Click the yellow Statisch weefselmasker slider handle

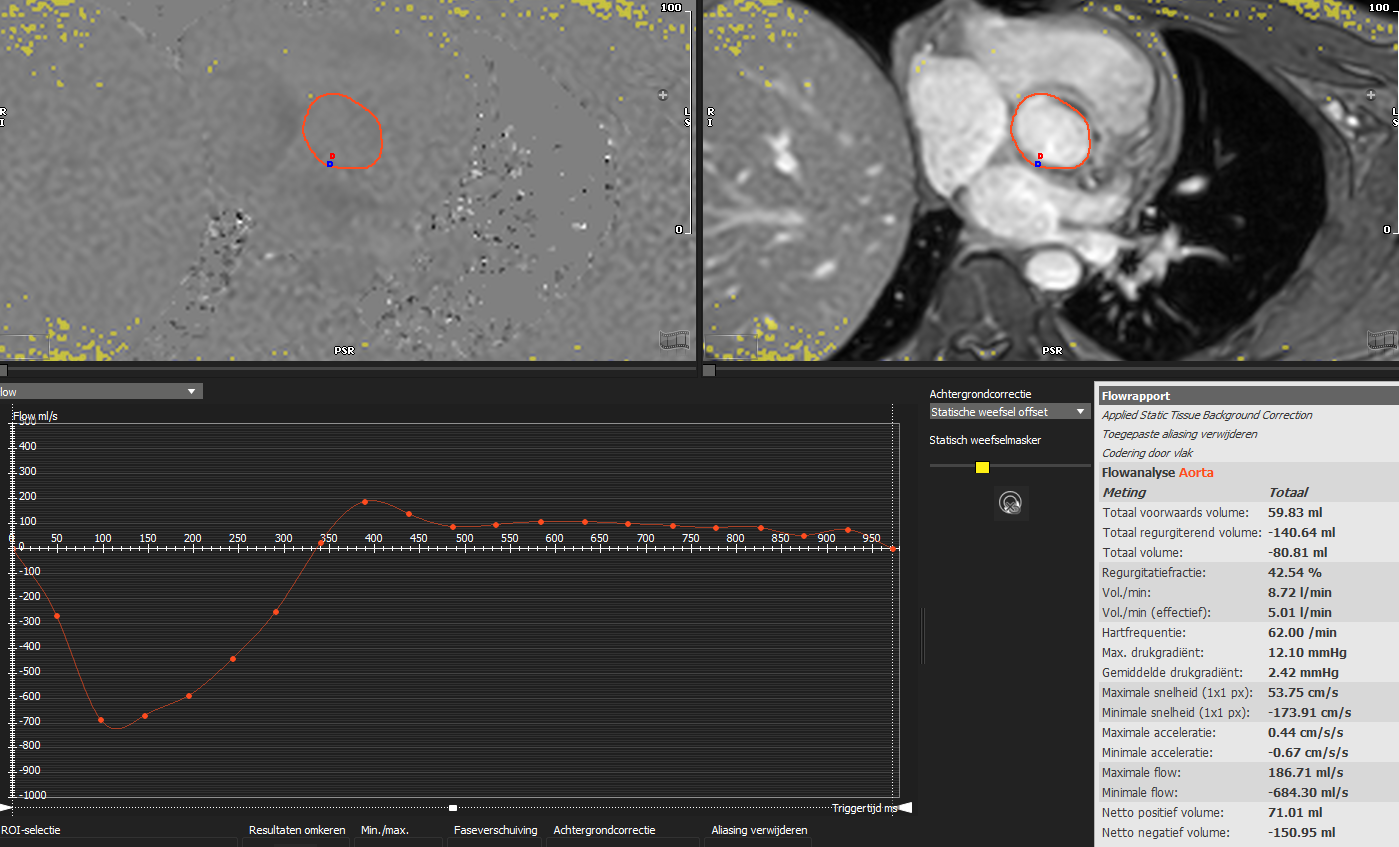click(982, 467)
